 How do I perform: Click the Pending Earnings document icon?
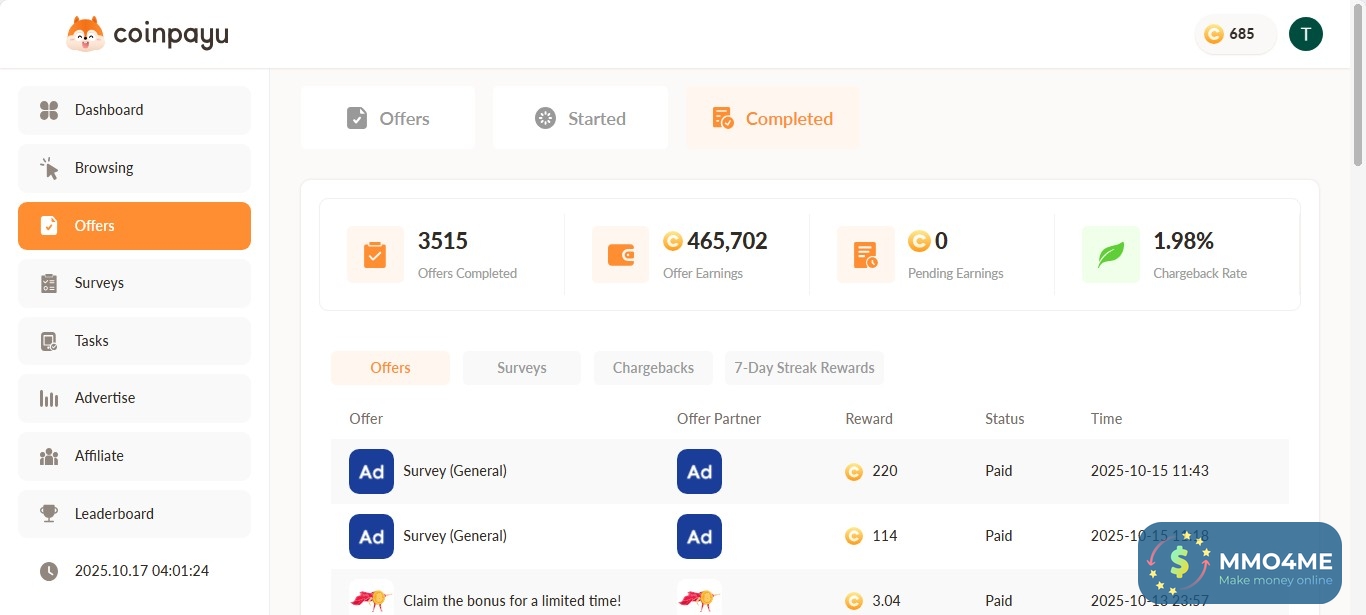pyautogui.click(x=866, y=254)
